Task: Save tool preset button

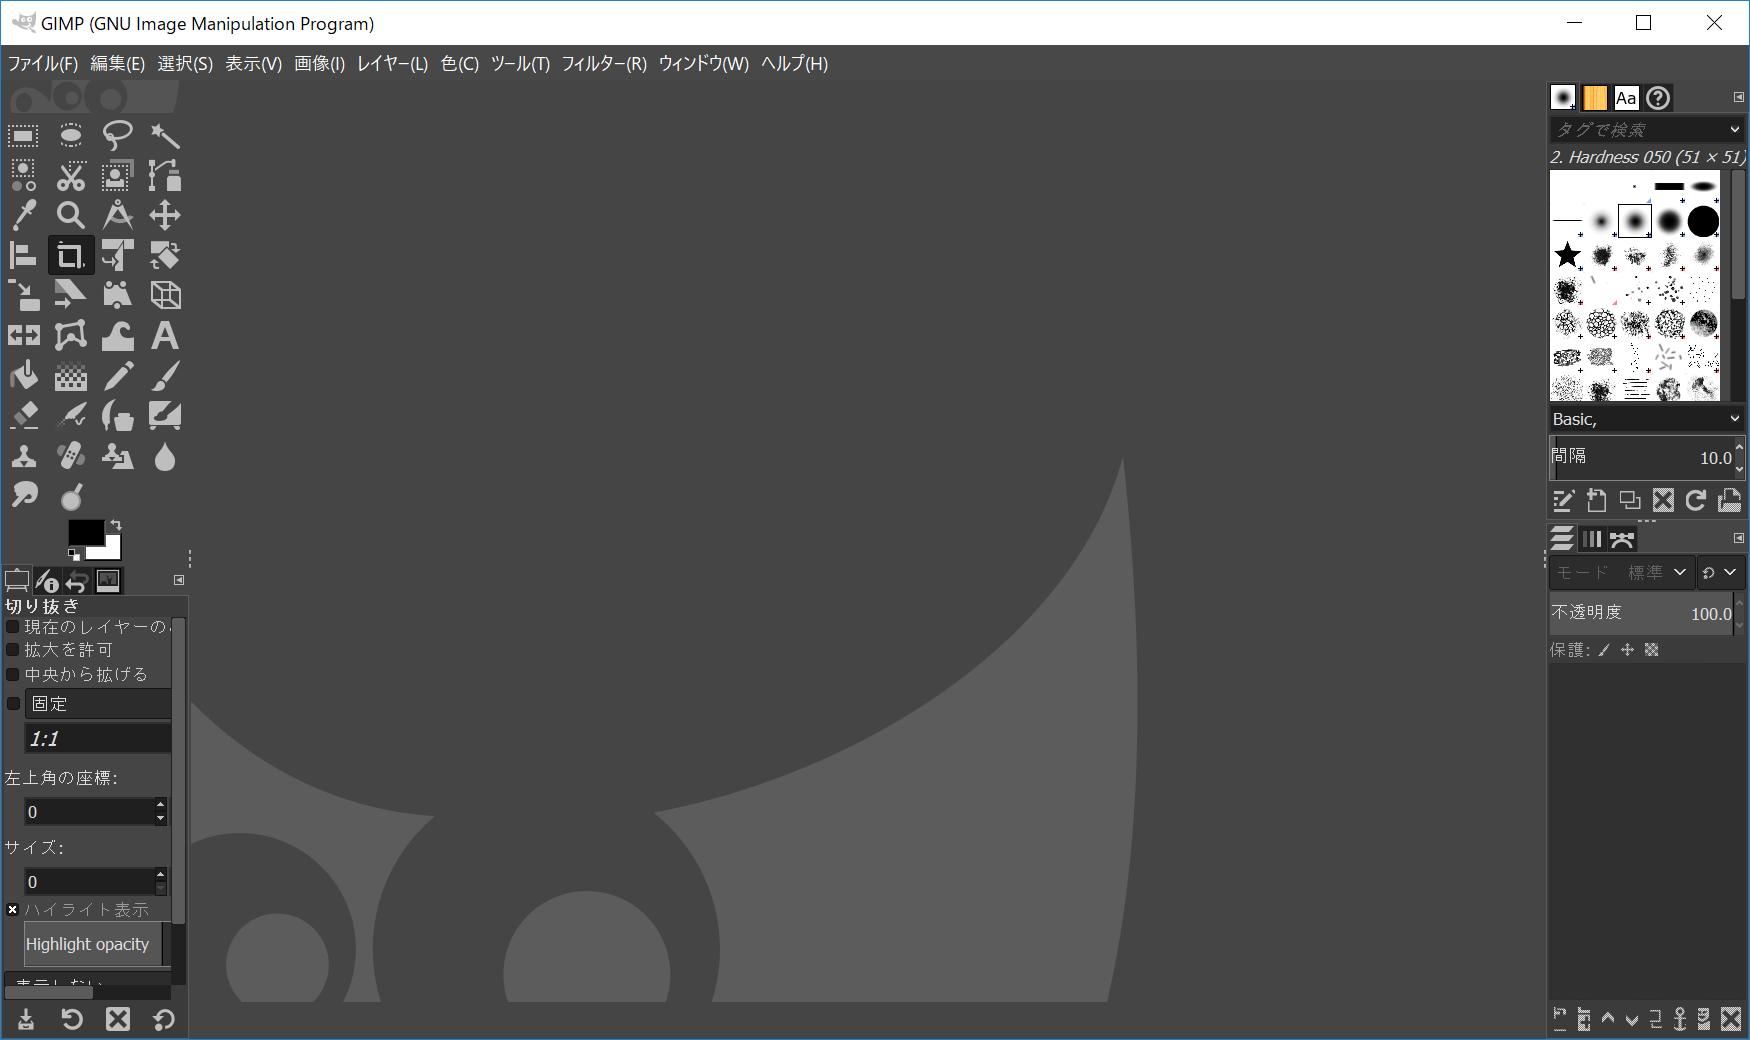Action: tap(26, 1019)
